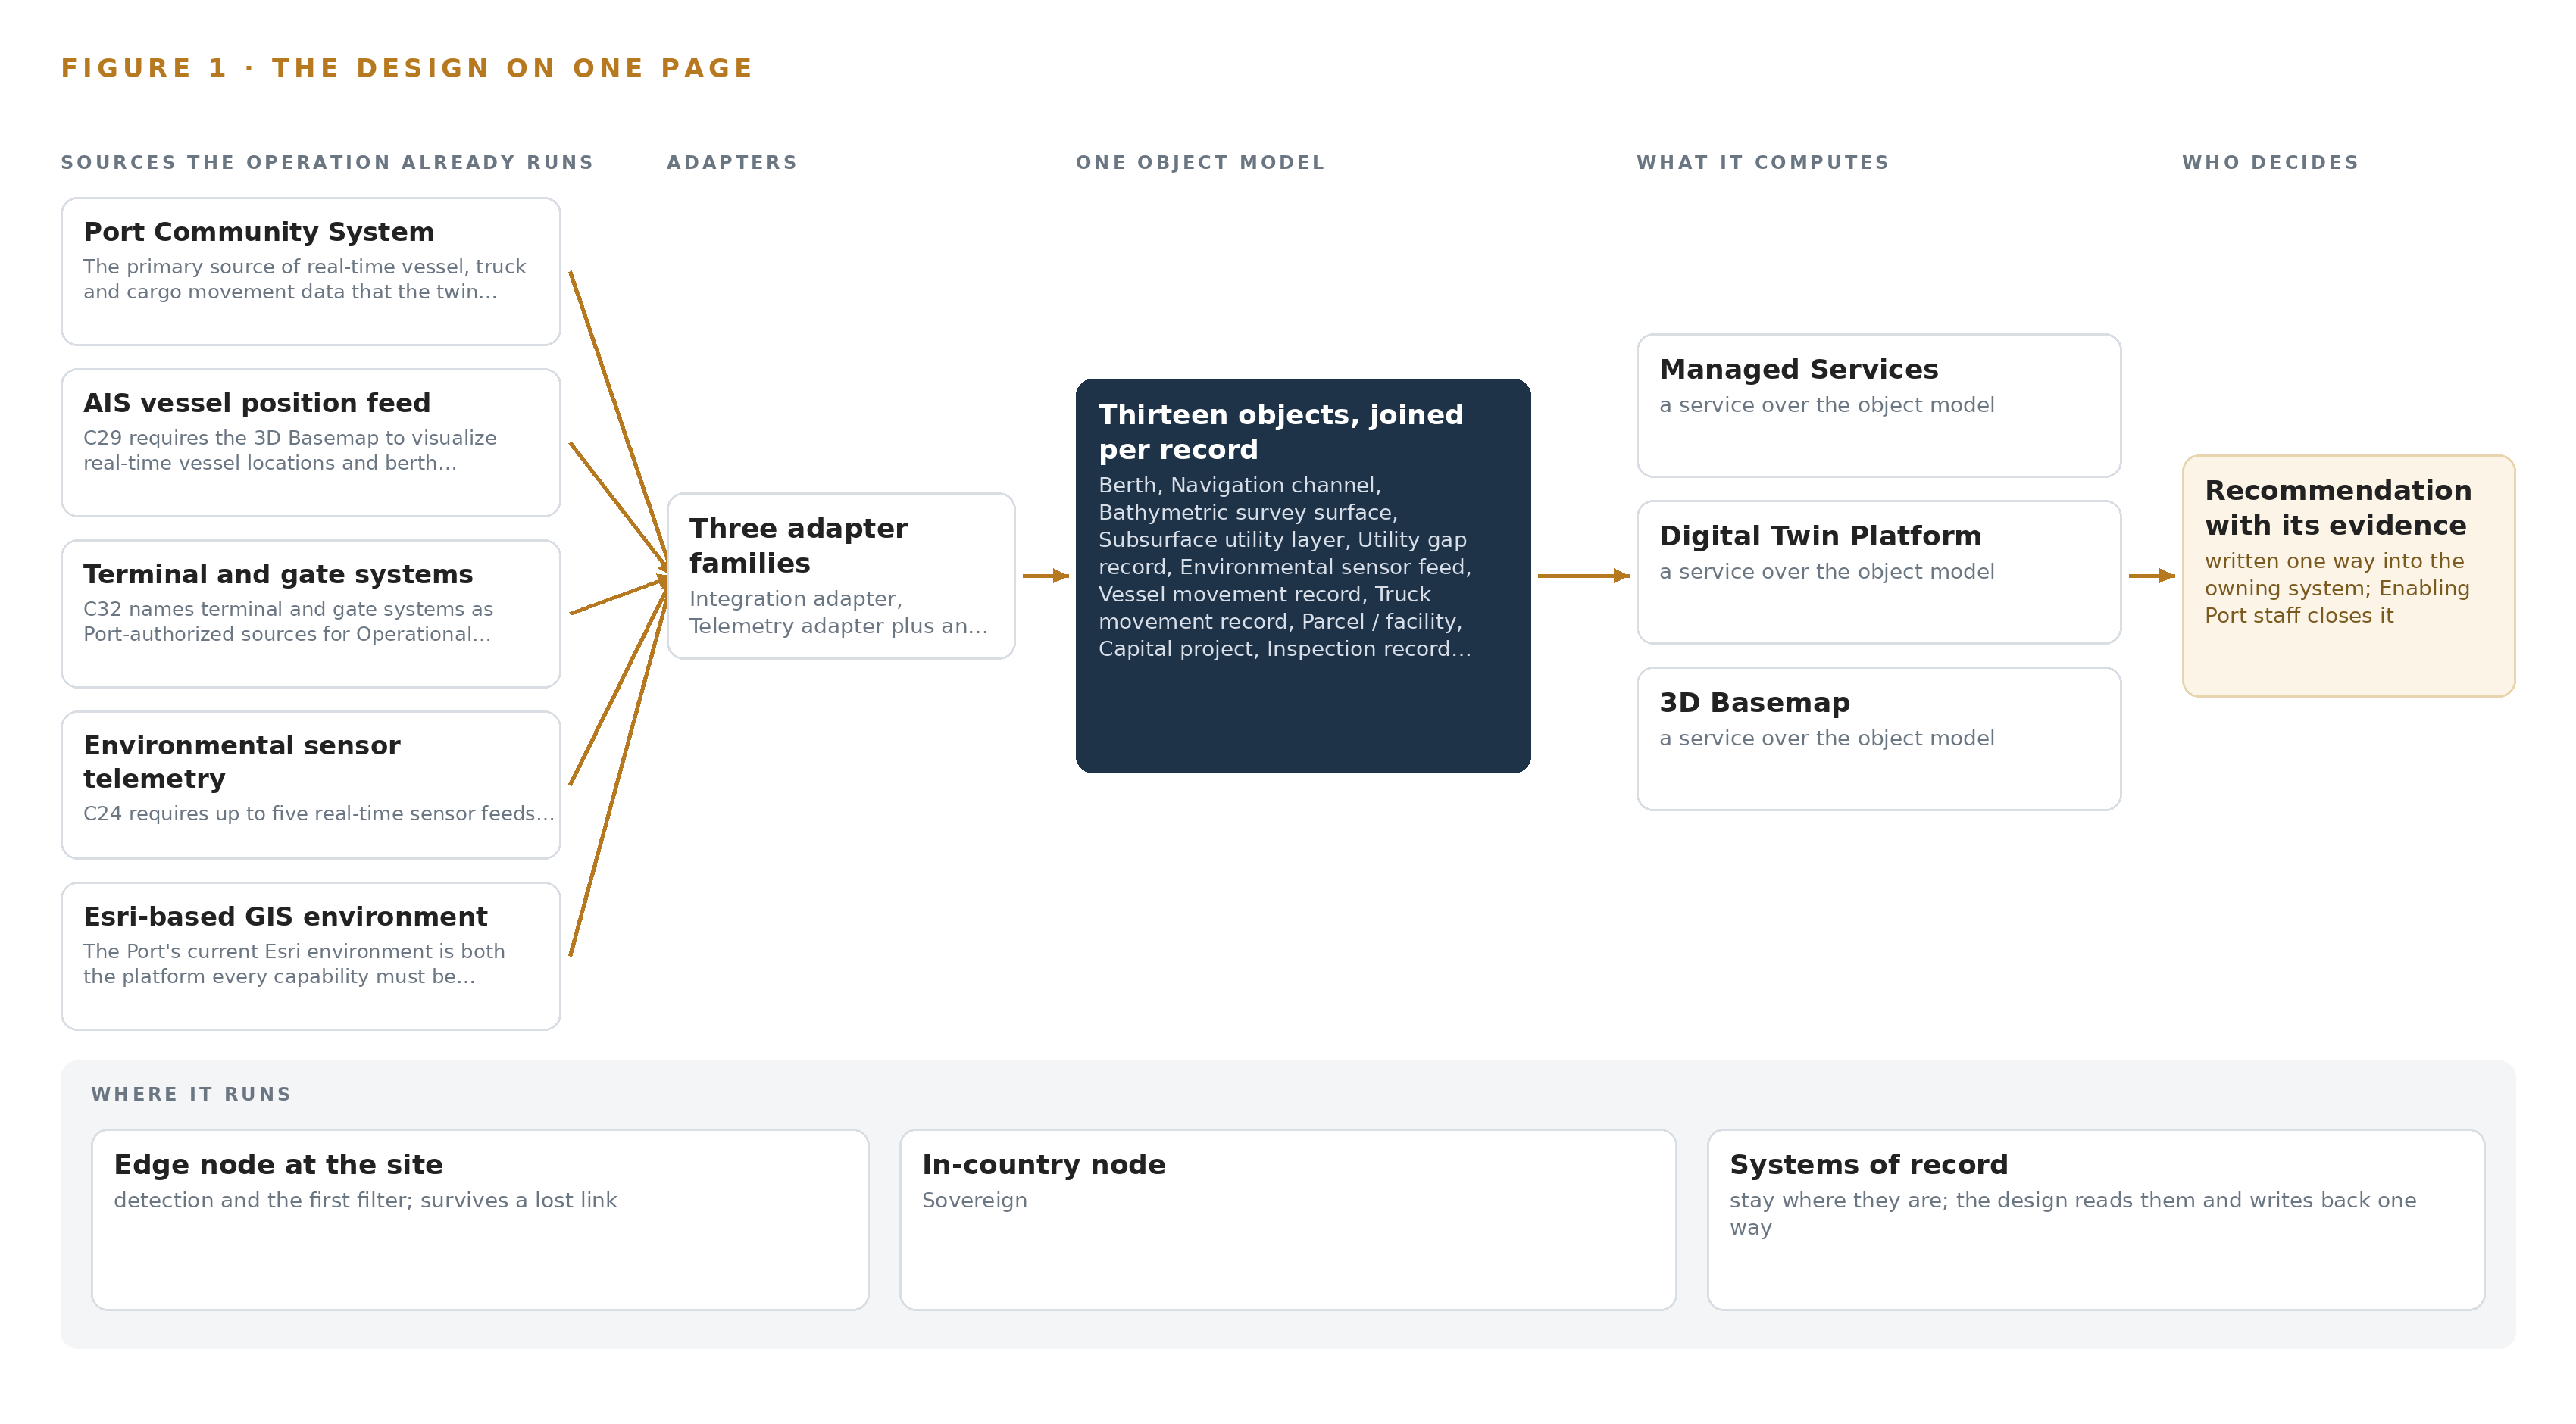Click the One Object Model column header
The height and width of the screenshot is (1424, 2576).
click(x=1200, y=162)
